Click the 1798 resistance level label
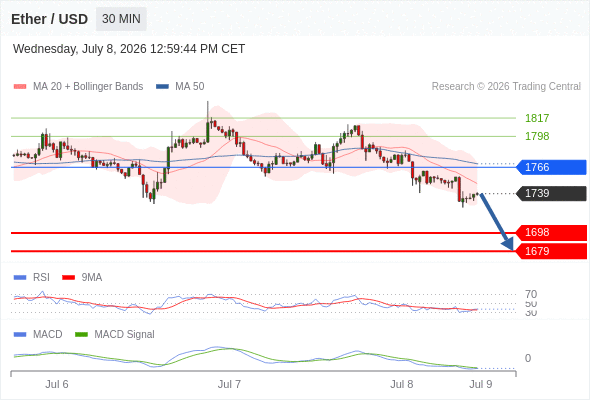The image size is (590, 400). pyautogui.click(x=537, y=136)
